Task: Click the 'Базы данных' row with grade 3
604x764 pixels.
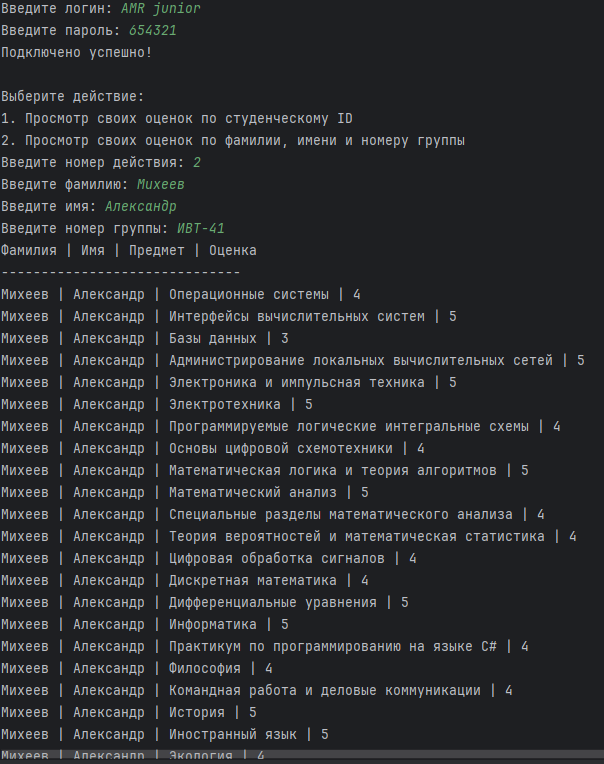Action: click(145, 338)
